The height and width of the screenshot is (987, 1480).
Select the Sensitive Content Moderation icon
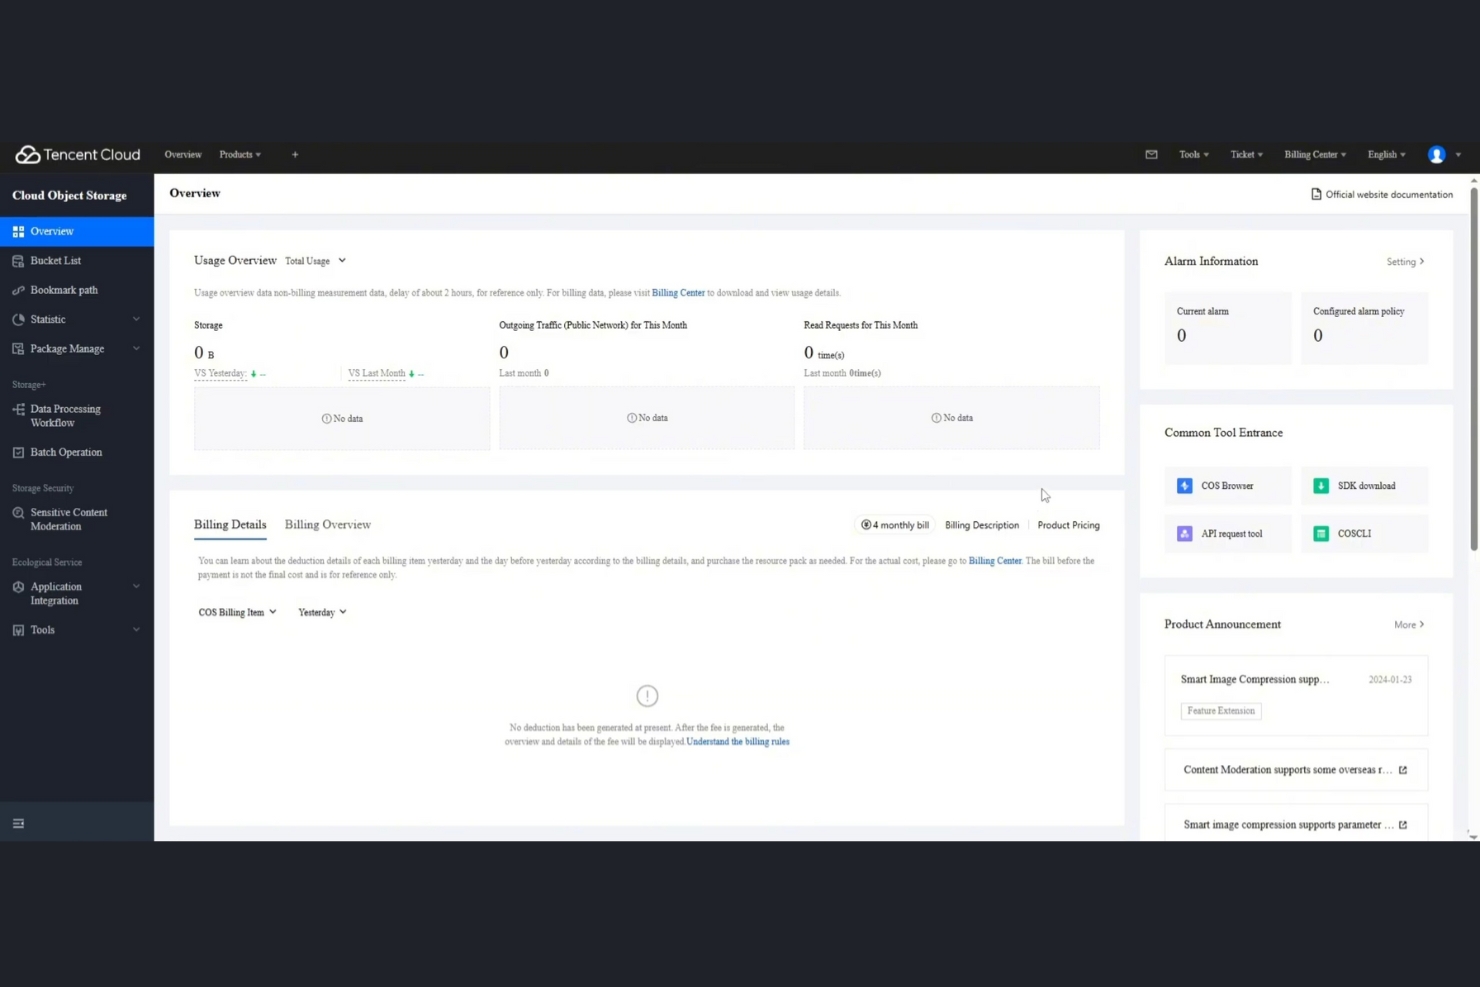(17, 512)
